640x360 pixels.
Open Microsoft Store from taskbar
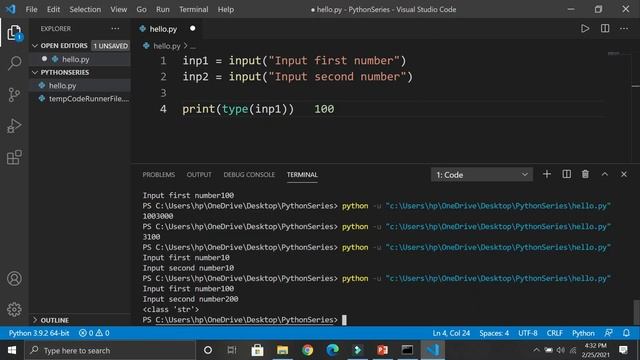coord(257,350)
